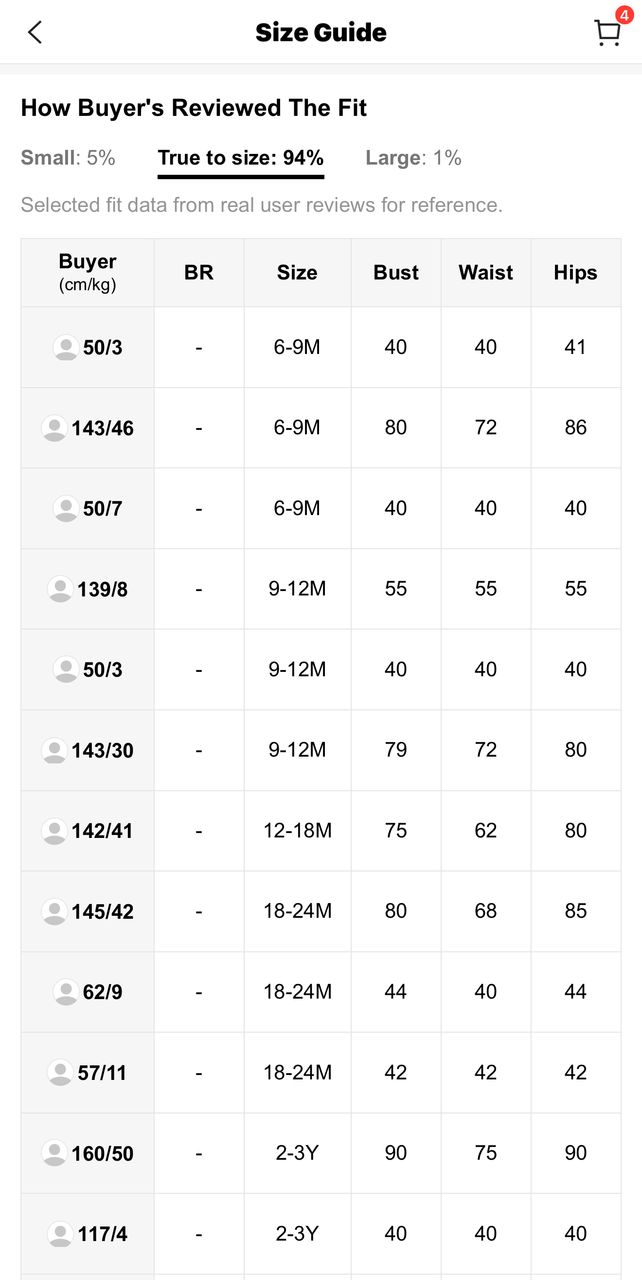This screenshot has height=1280, width=642.
Task: Tap the 12-18M size cell
Action: tap(297, 830)
